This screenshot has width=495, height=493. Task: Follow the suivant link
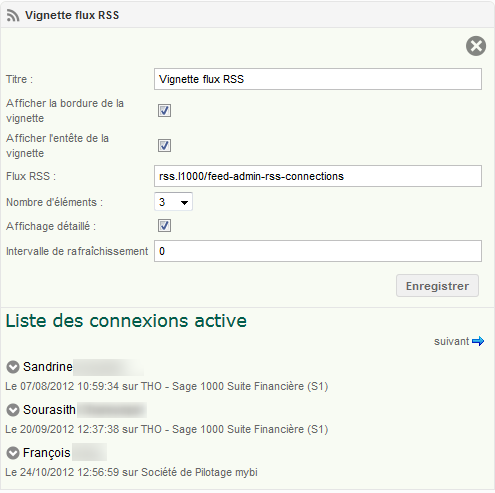click(x=452, y=341)
